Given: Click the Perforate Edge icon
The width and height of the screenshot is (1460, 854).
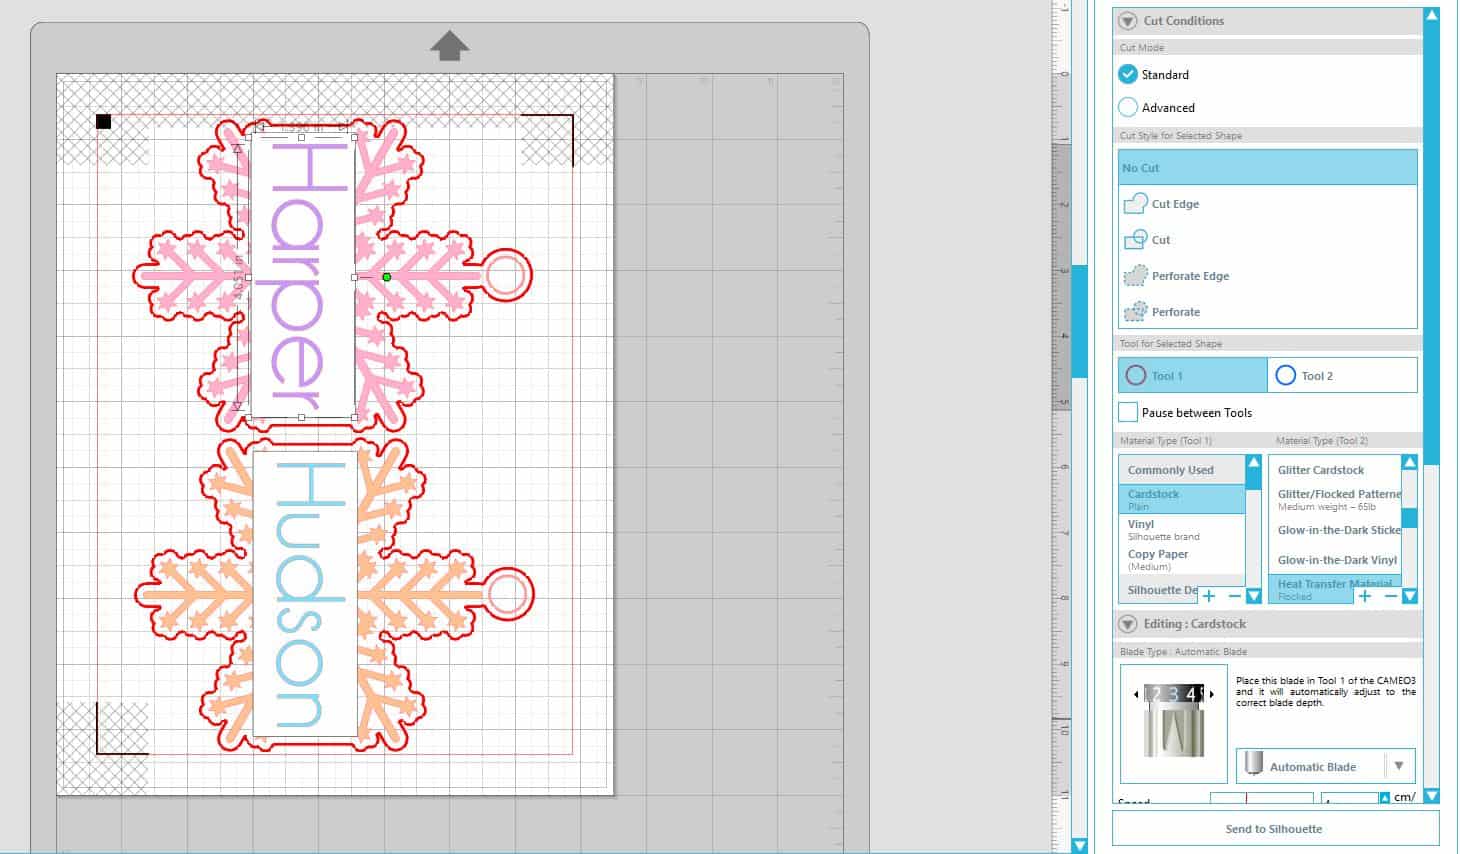Looking at the screenshot, I should coord(1135,275).
